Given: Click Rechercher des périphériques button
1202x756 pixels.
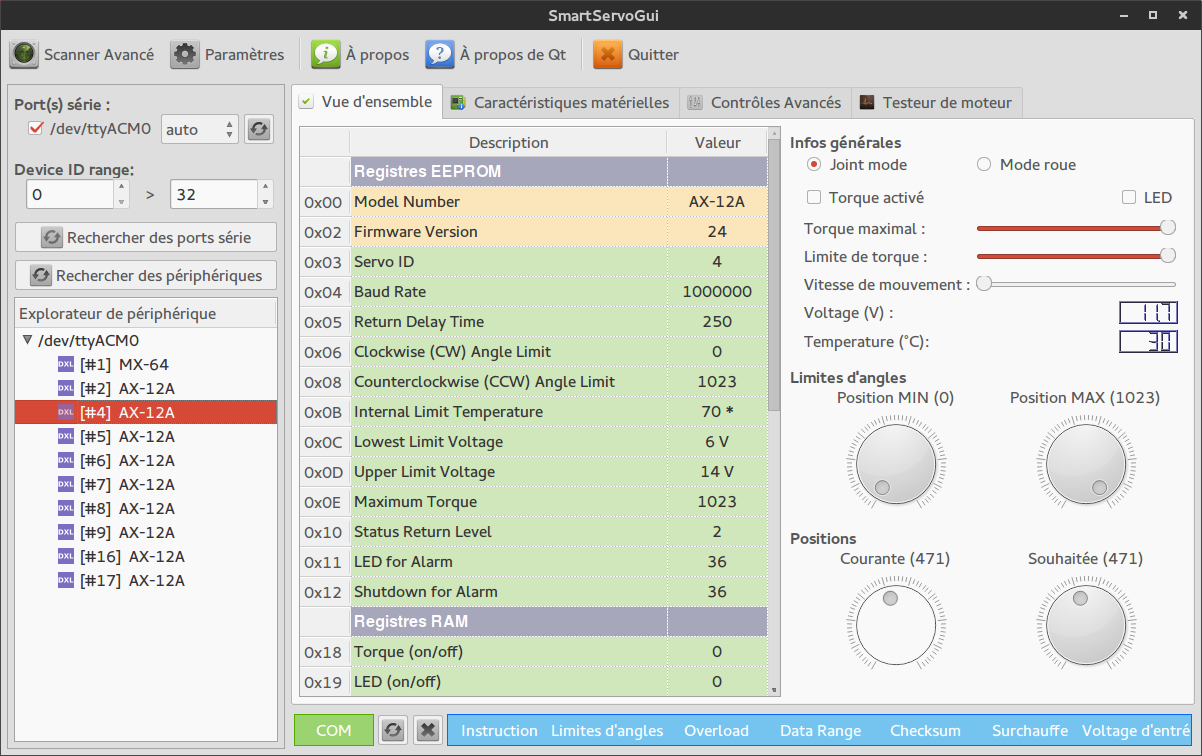Looking at the screenshot, I should click(x=146, y=275).
